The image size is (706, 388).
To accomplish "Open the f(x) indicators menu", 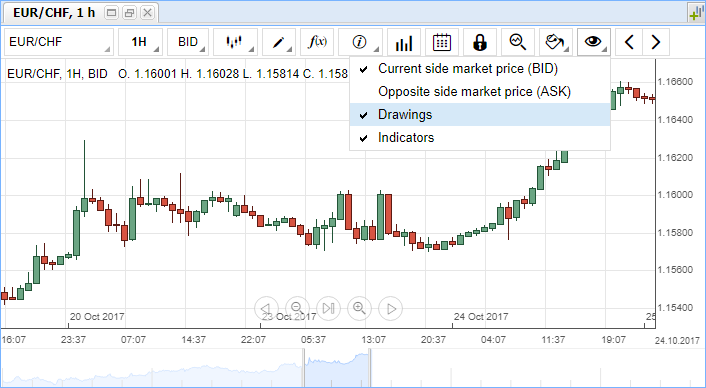I will tap(317, 42).
